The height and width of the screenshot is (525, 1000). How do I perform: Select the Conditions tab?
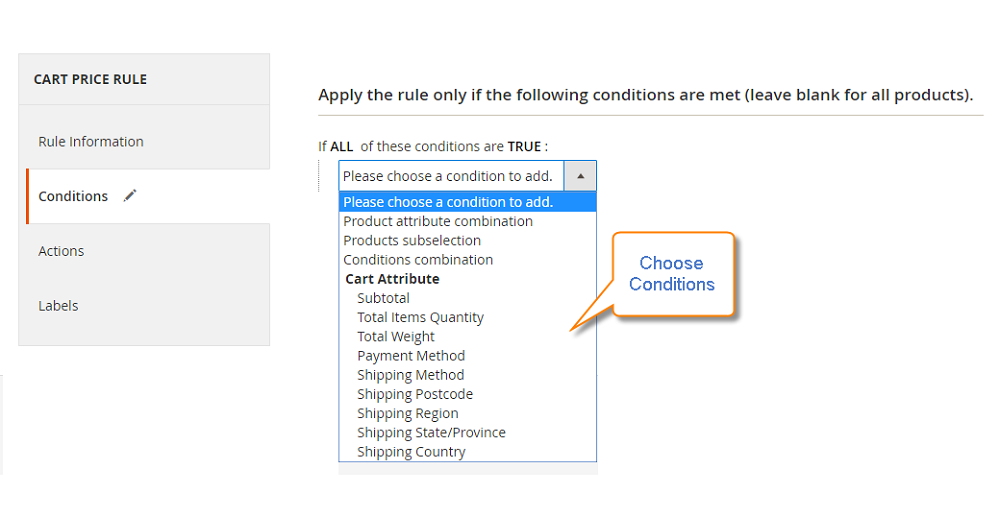click(73, 196)
